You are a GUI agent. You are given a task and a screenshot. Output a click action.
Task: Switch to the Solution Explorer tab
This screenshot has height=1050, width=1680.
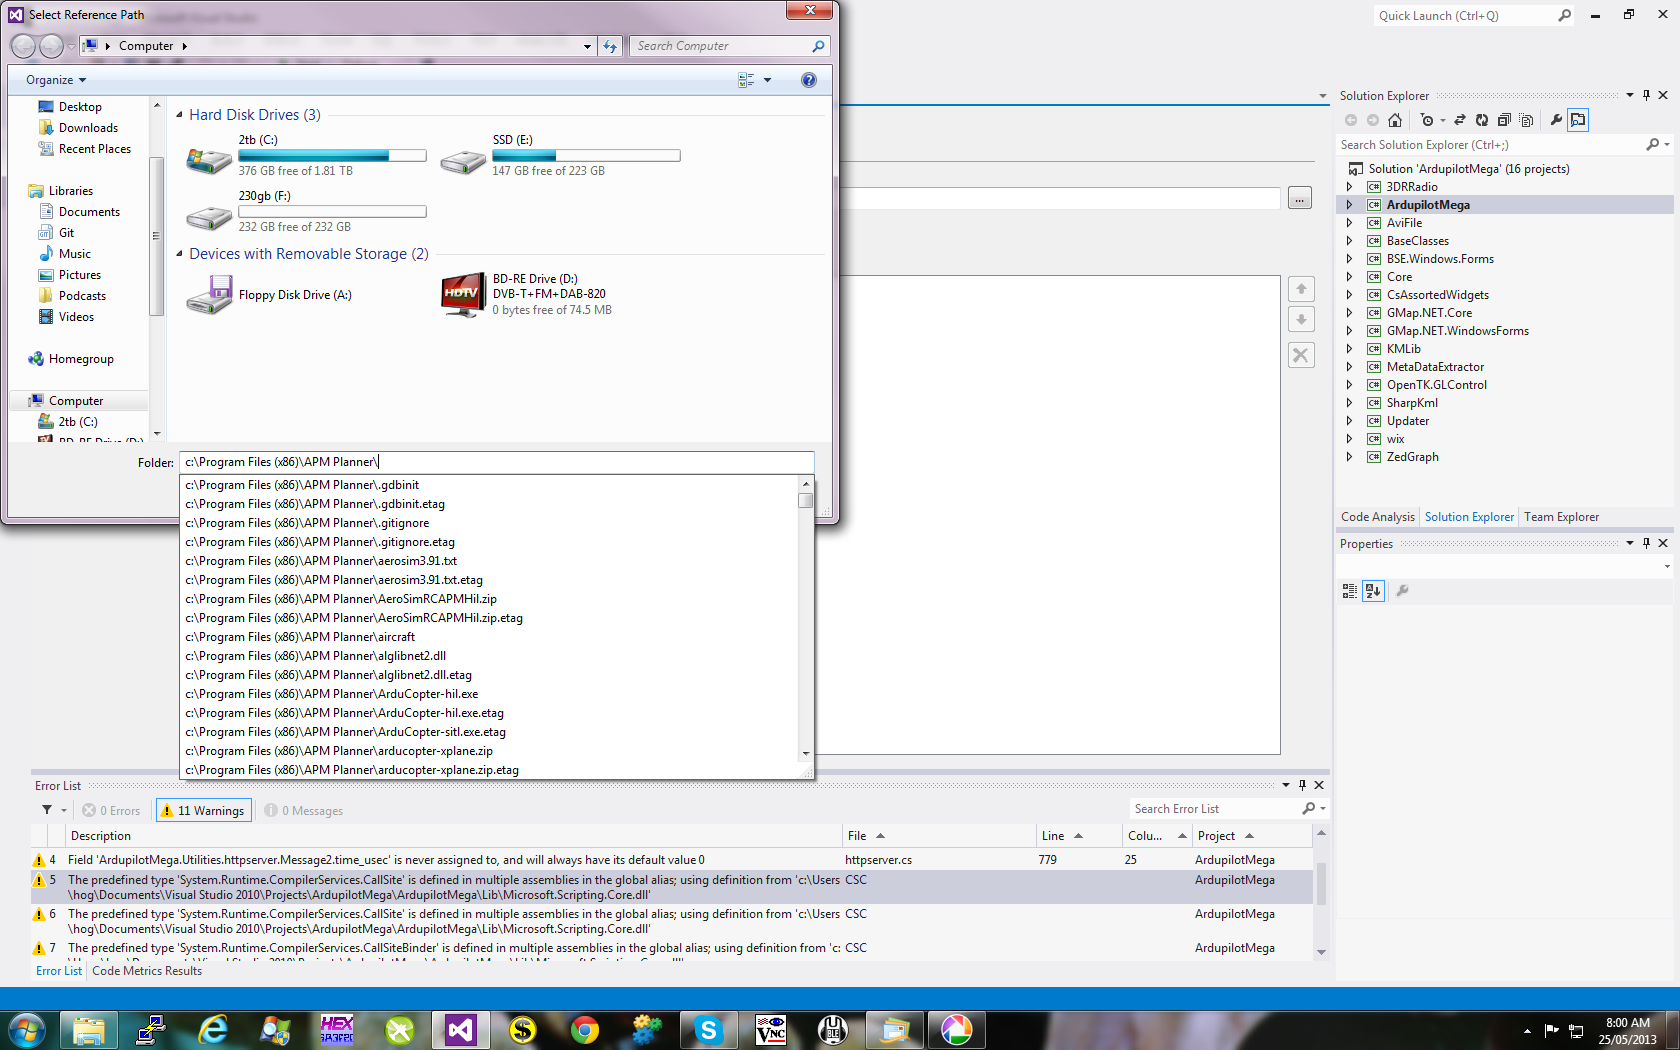tap(1469, 517)
